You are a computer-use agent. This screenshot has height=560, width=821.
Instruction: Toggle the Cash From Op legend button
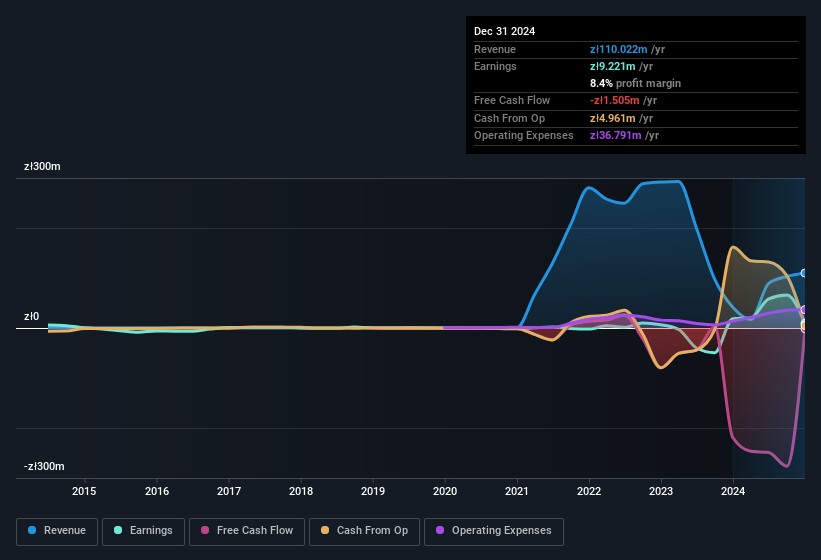tap(364, 531)
